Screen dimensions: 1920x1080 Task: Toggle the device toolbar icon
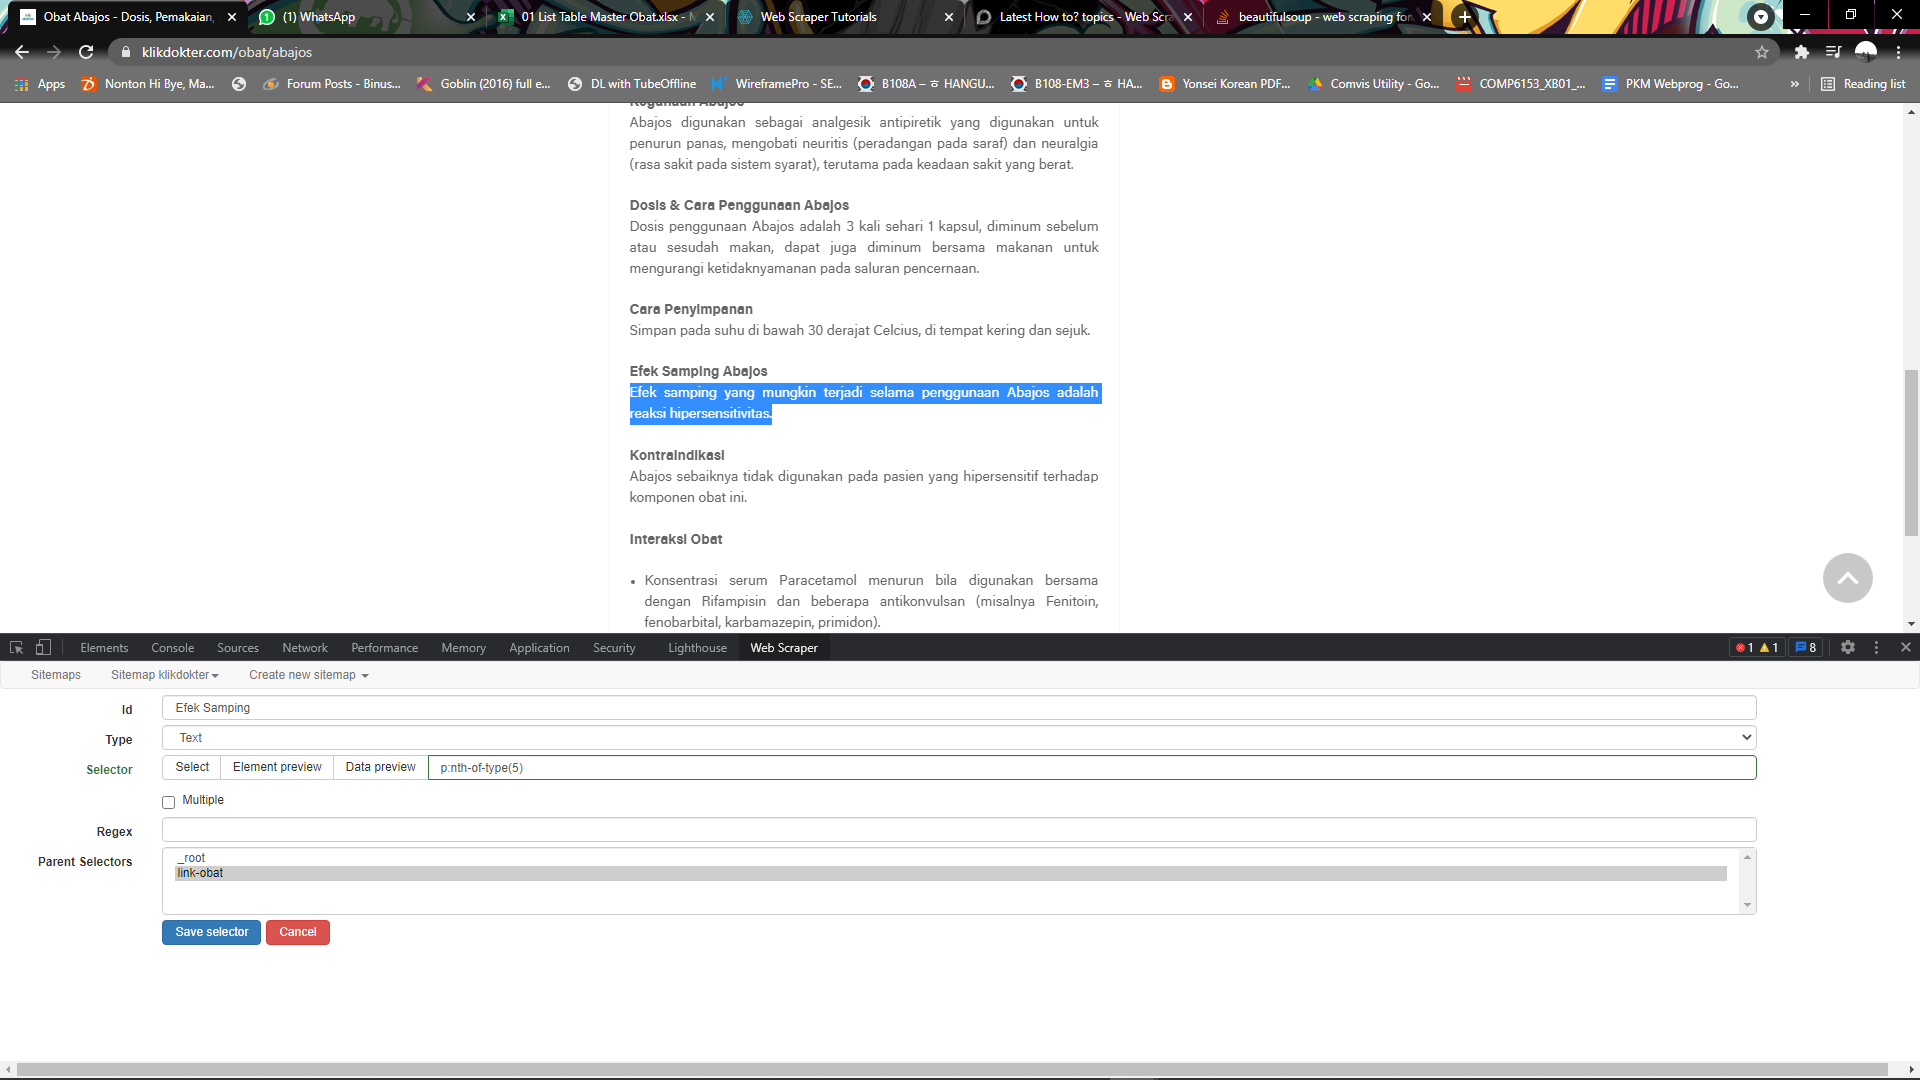pos(43,648)
